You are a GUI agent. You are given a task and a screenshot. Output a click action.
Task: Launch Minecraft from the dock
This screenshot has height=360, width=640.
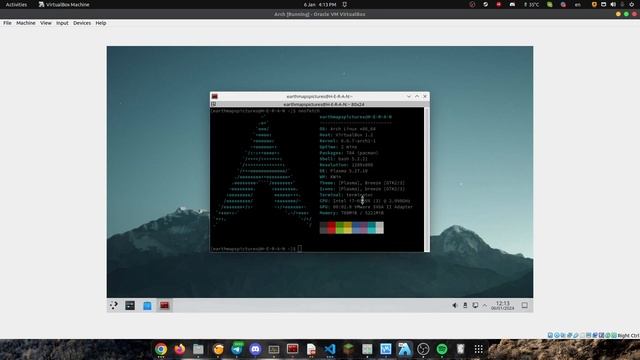pos(348,349)
